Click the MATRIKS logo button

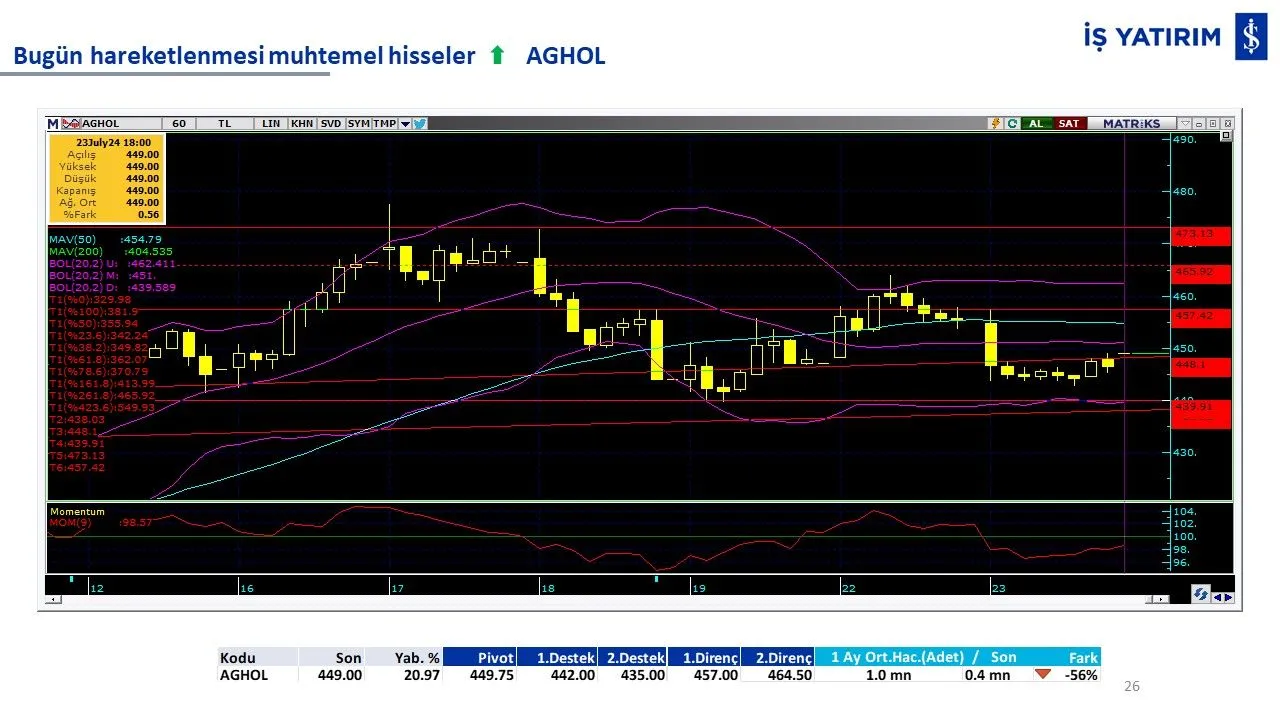[1132, 123]
